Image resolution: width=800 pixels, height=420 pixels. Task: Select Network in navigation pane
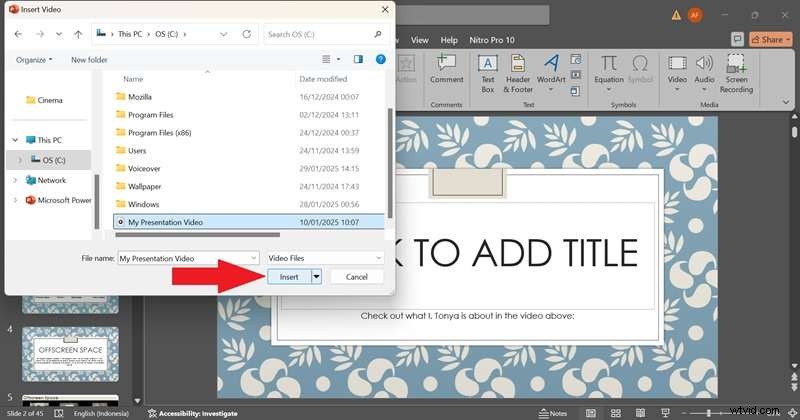coord(46,180)
